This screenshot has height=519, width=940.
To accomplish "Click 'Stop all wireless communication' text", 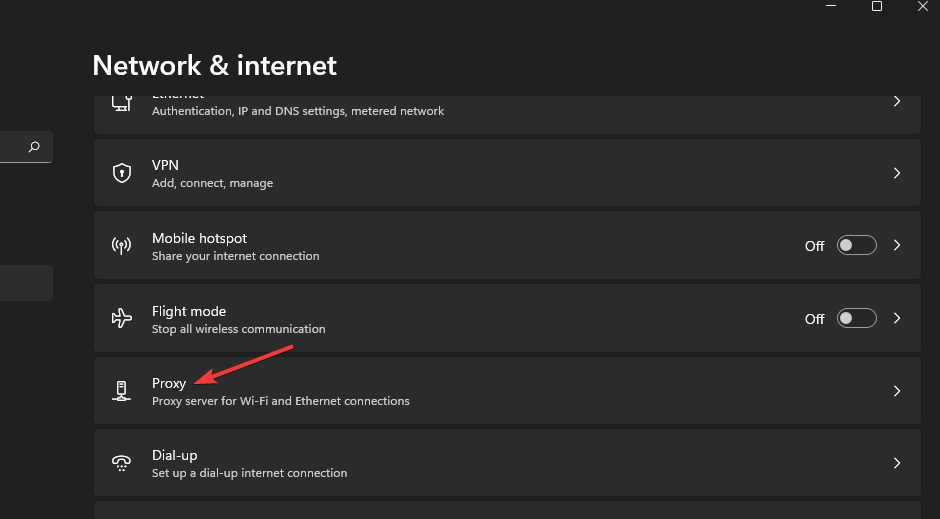I will (239, 329).
